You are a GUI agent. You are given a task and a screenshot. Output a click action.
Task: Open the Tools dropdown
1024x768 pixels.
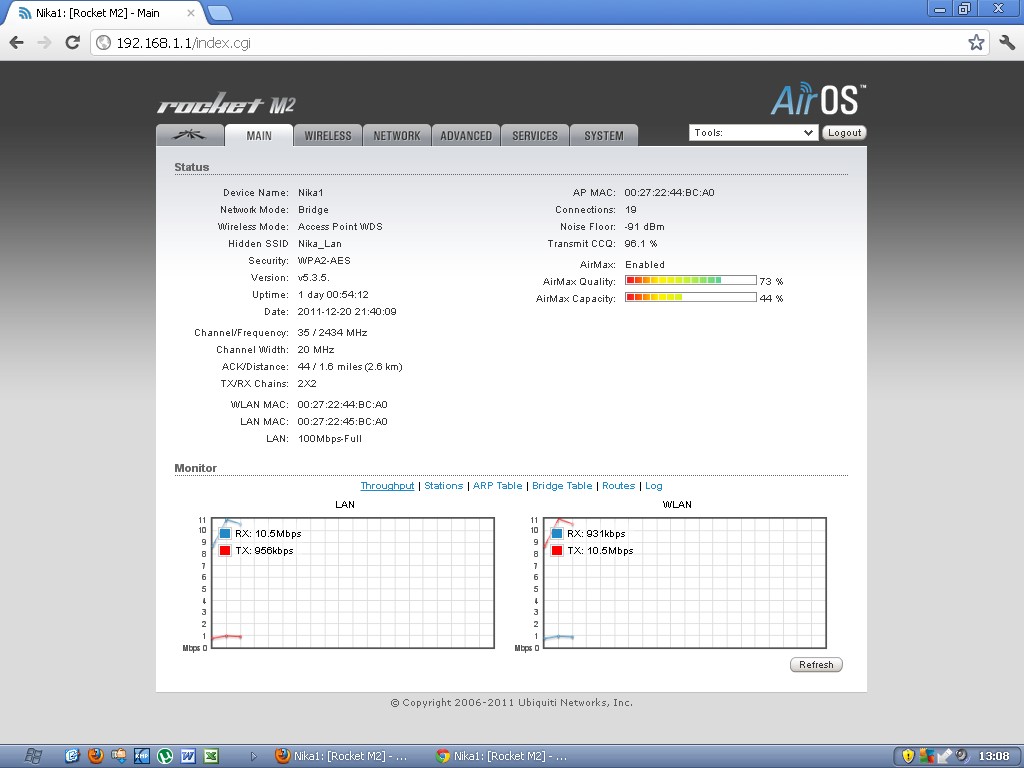tap(753, 133)
